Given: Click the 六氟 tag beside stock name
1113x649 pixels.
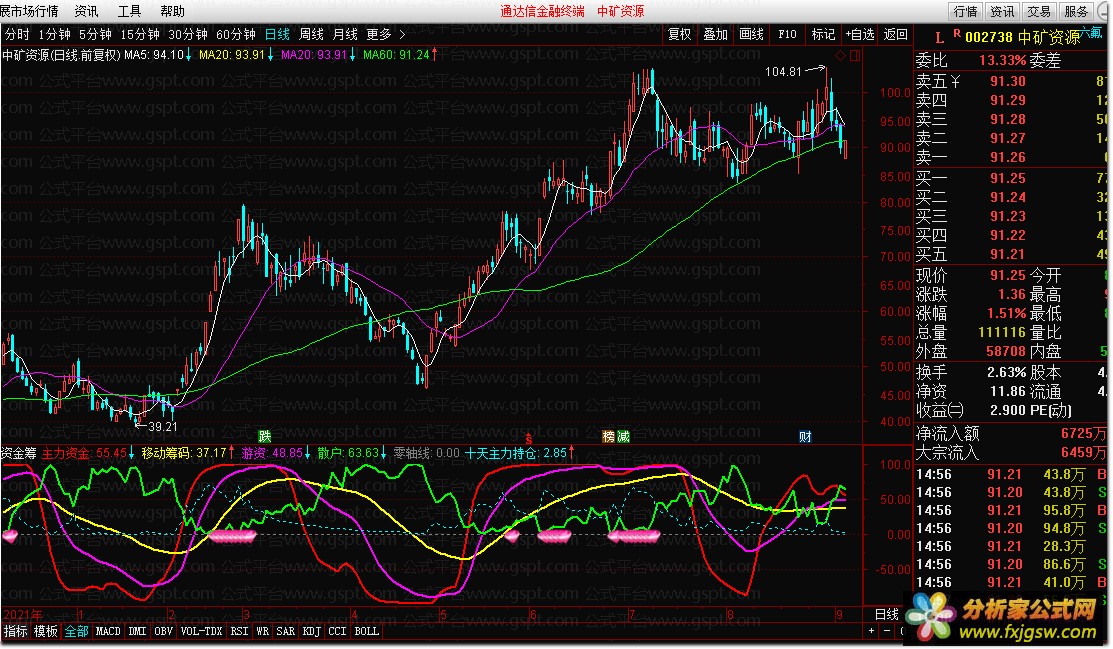Looking at the screenshot, I should point(1092,33).
